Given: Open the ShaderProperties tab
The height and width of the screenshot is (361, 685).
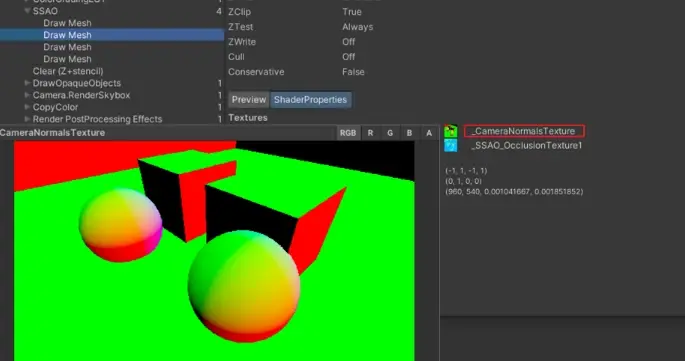Looking at the screenshot, I should (310, 100).
